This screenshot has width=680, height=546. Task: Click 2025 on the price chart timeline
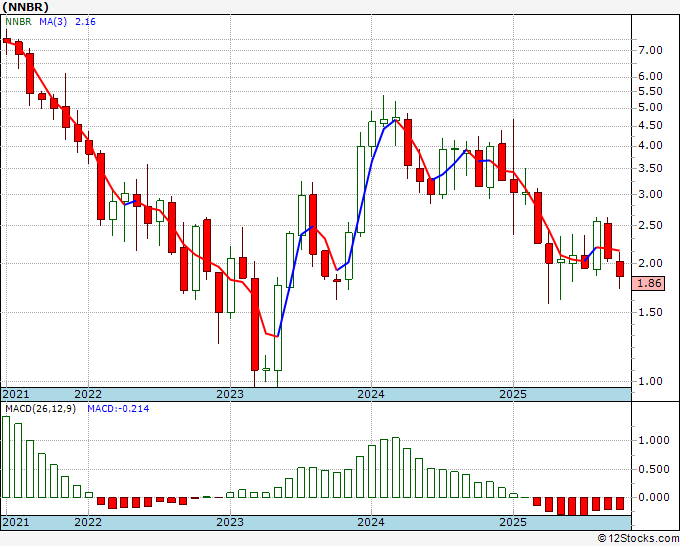[x=513, y=394]
